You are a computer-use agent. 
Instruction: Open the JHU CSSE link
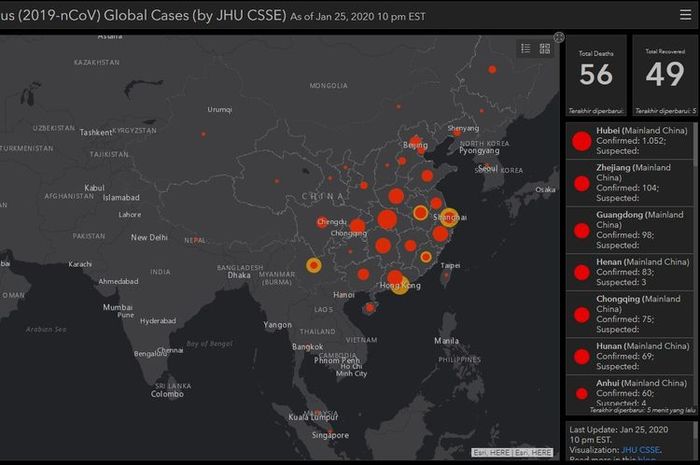[641, 450]
